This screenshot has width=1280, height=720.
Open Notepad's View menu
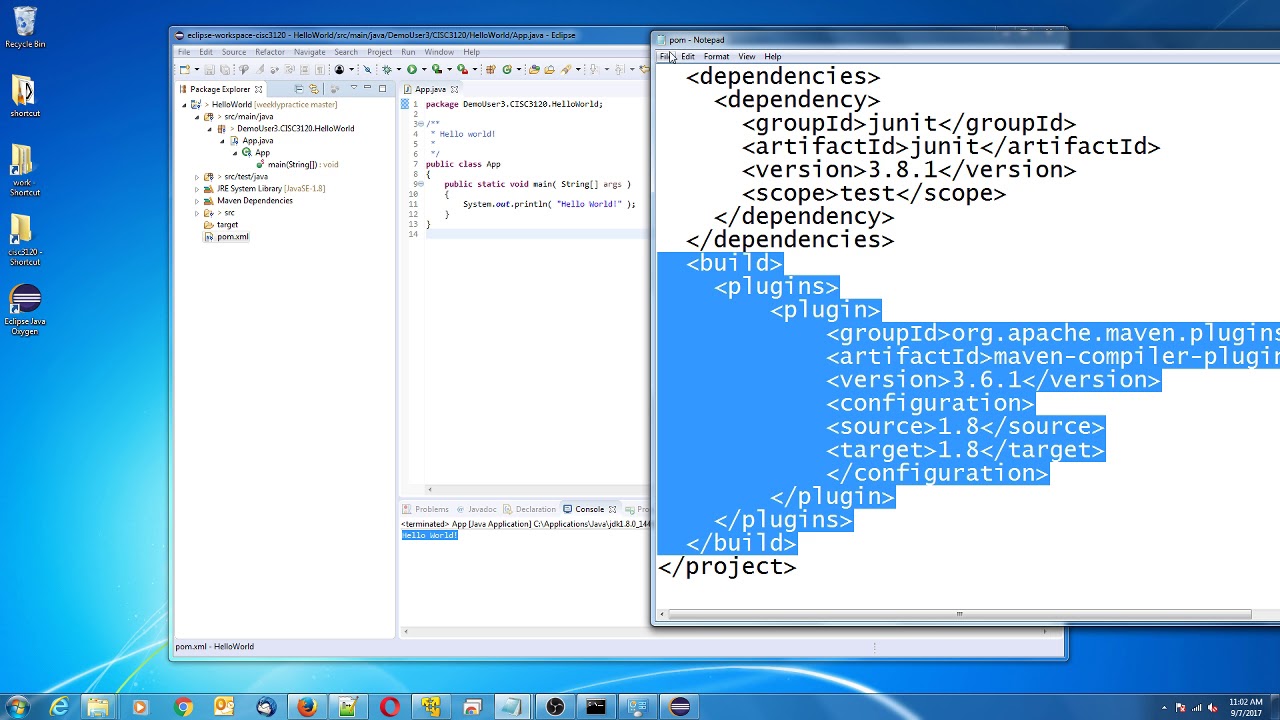pyautogui.click(x=747, y=56)
